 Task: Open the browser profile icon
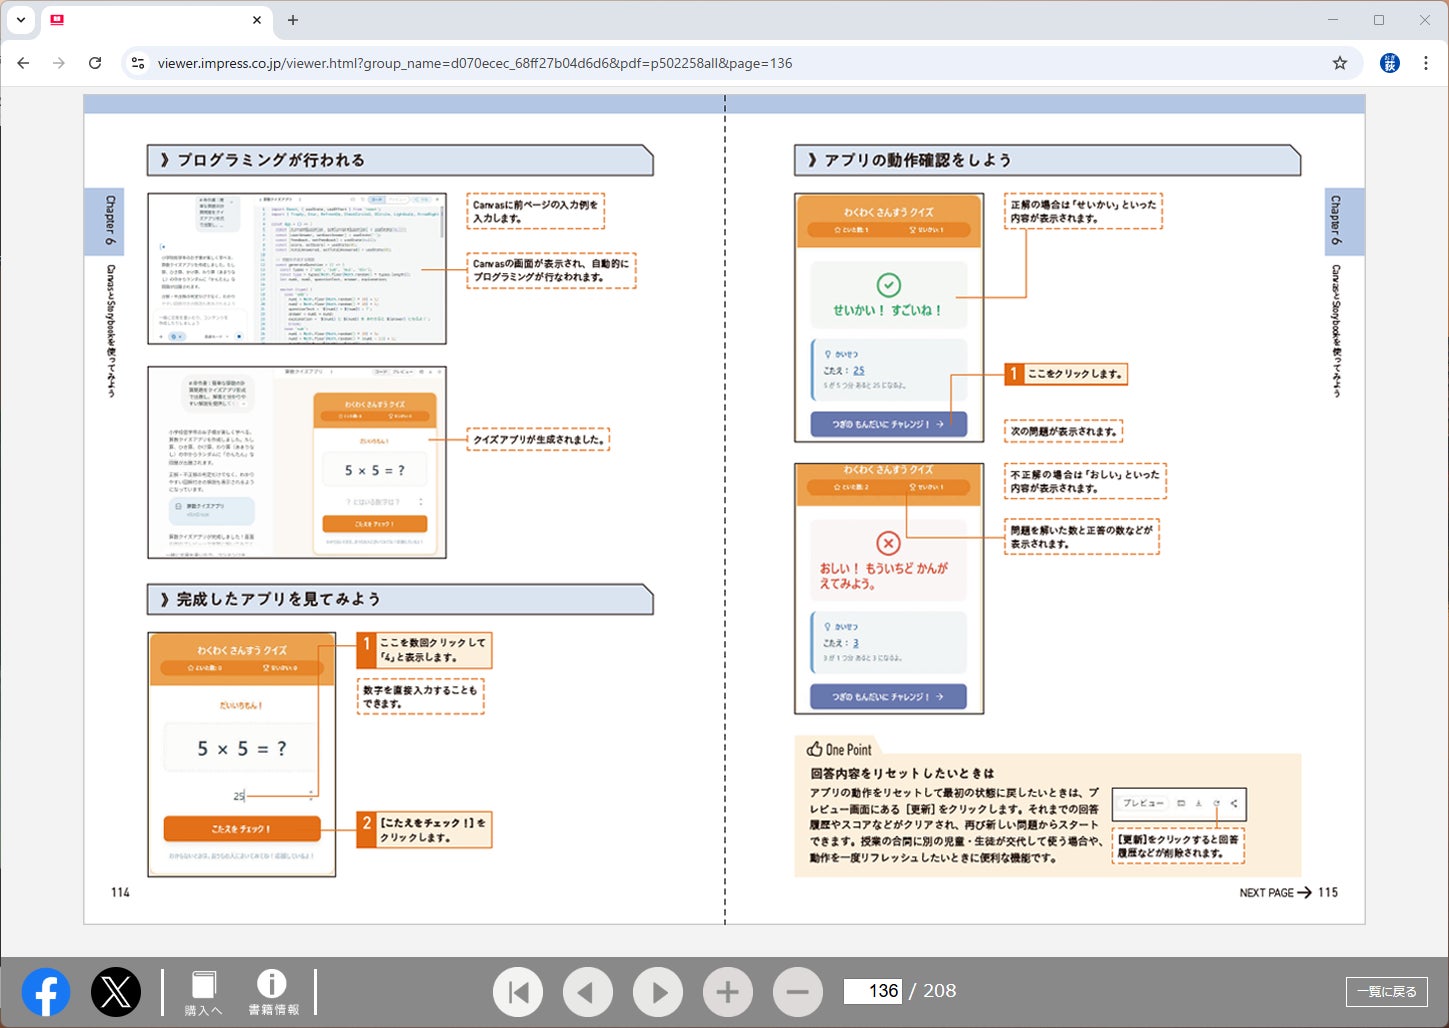[1390, 63]
